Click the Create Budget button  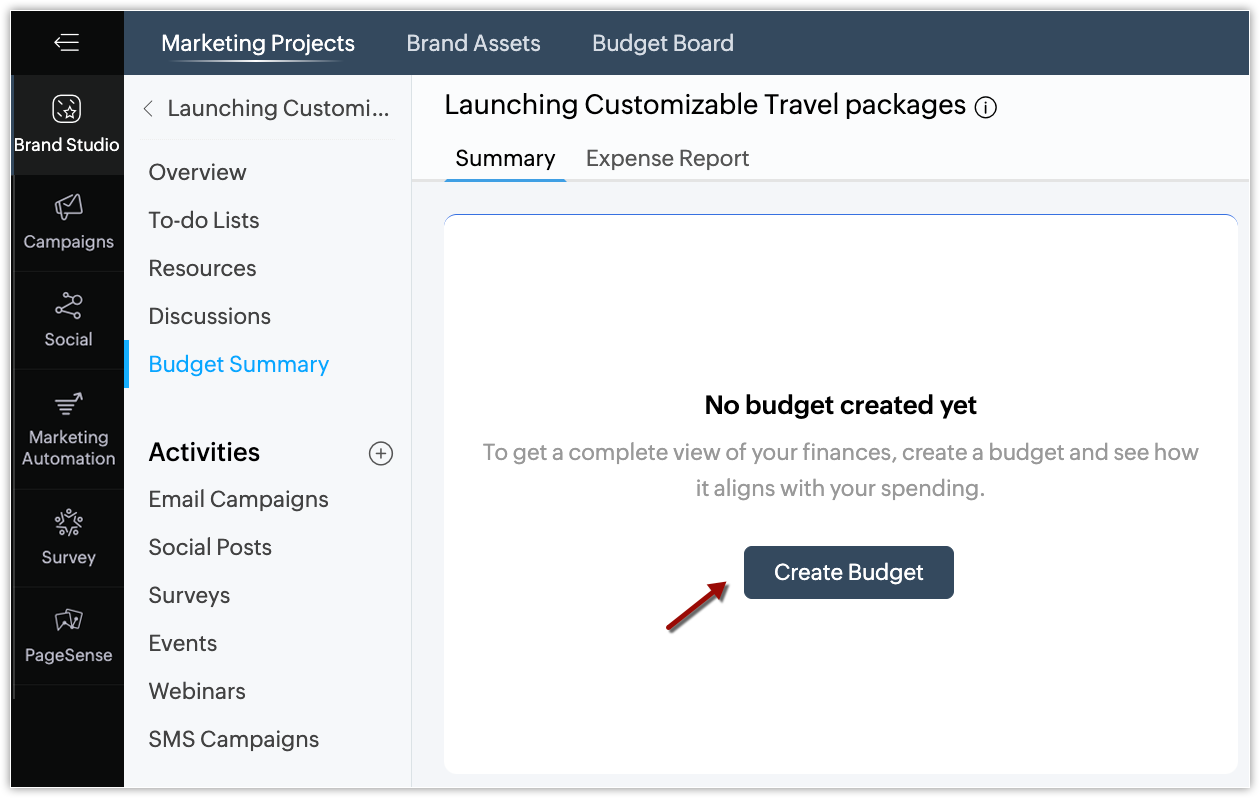coord(848,572)
